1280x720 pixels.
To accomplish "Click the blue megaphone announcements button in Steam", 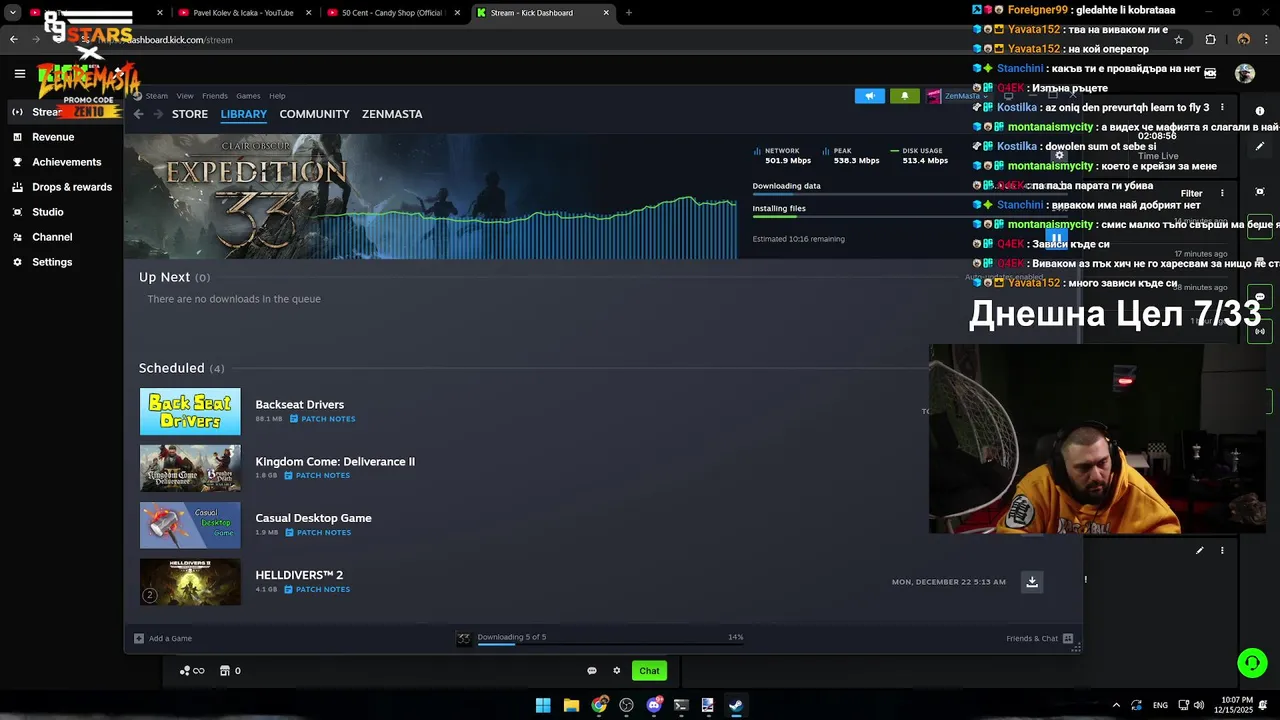I will 870,96.
